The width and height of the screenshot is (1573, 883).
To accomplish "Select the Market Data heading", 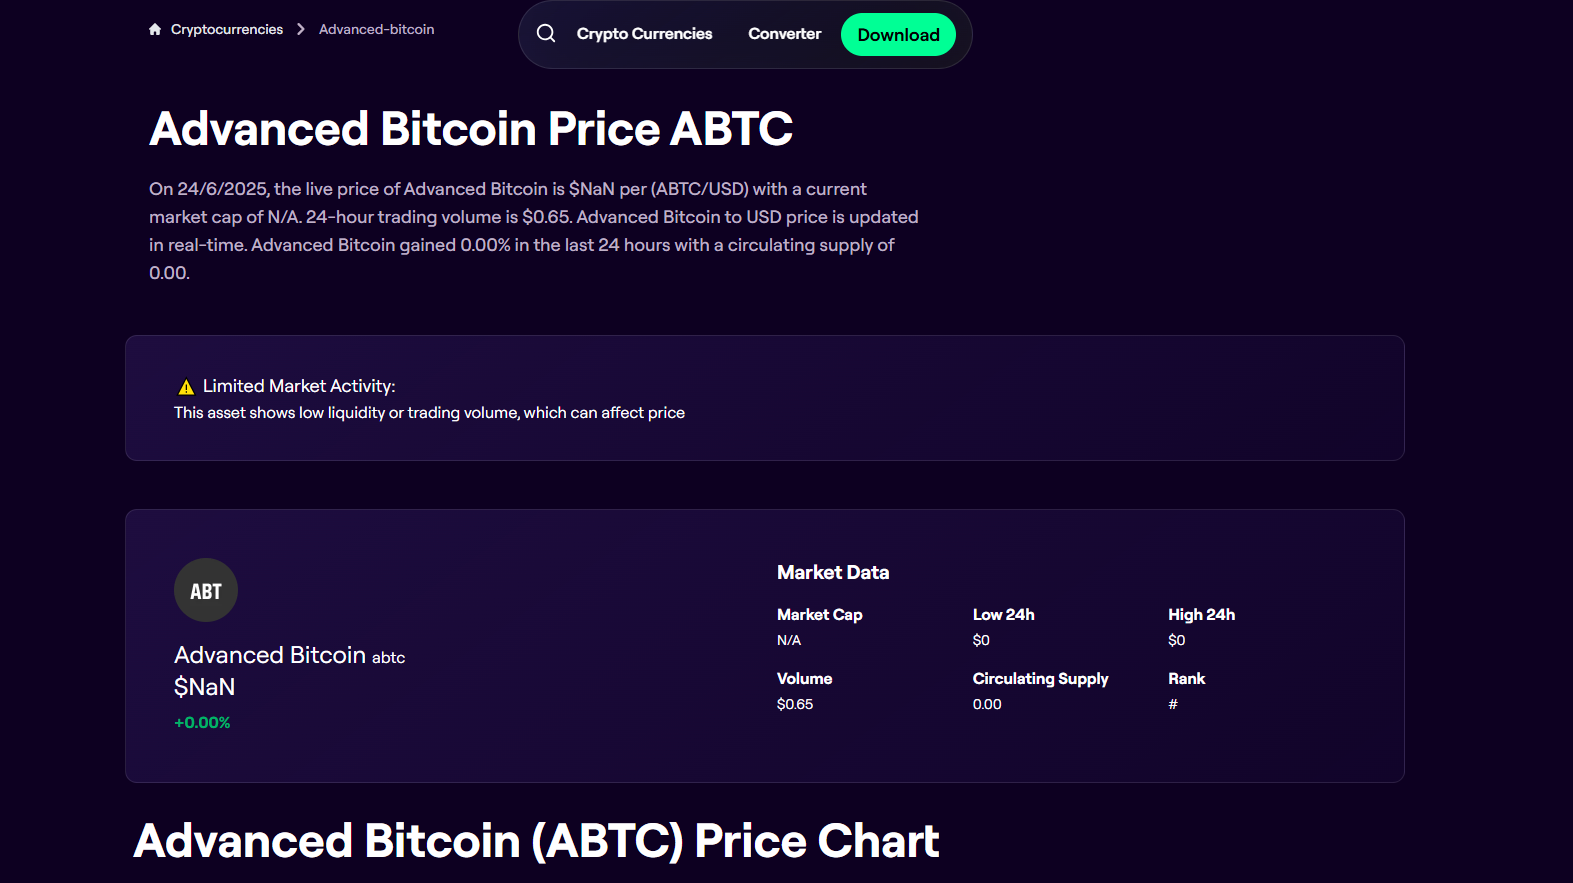I will (833, 571).
